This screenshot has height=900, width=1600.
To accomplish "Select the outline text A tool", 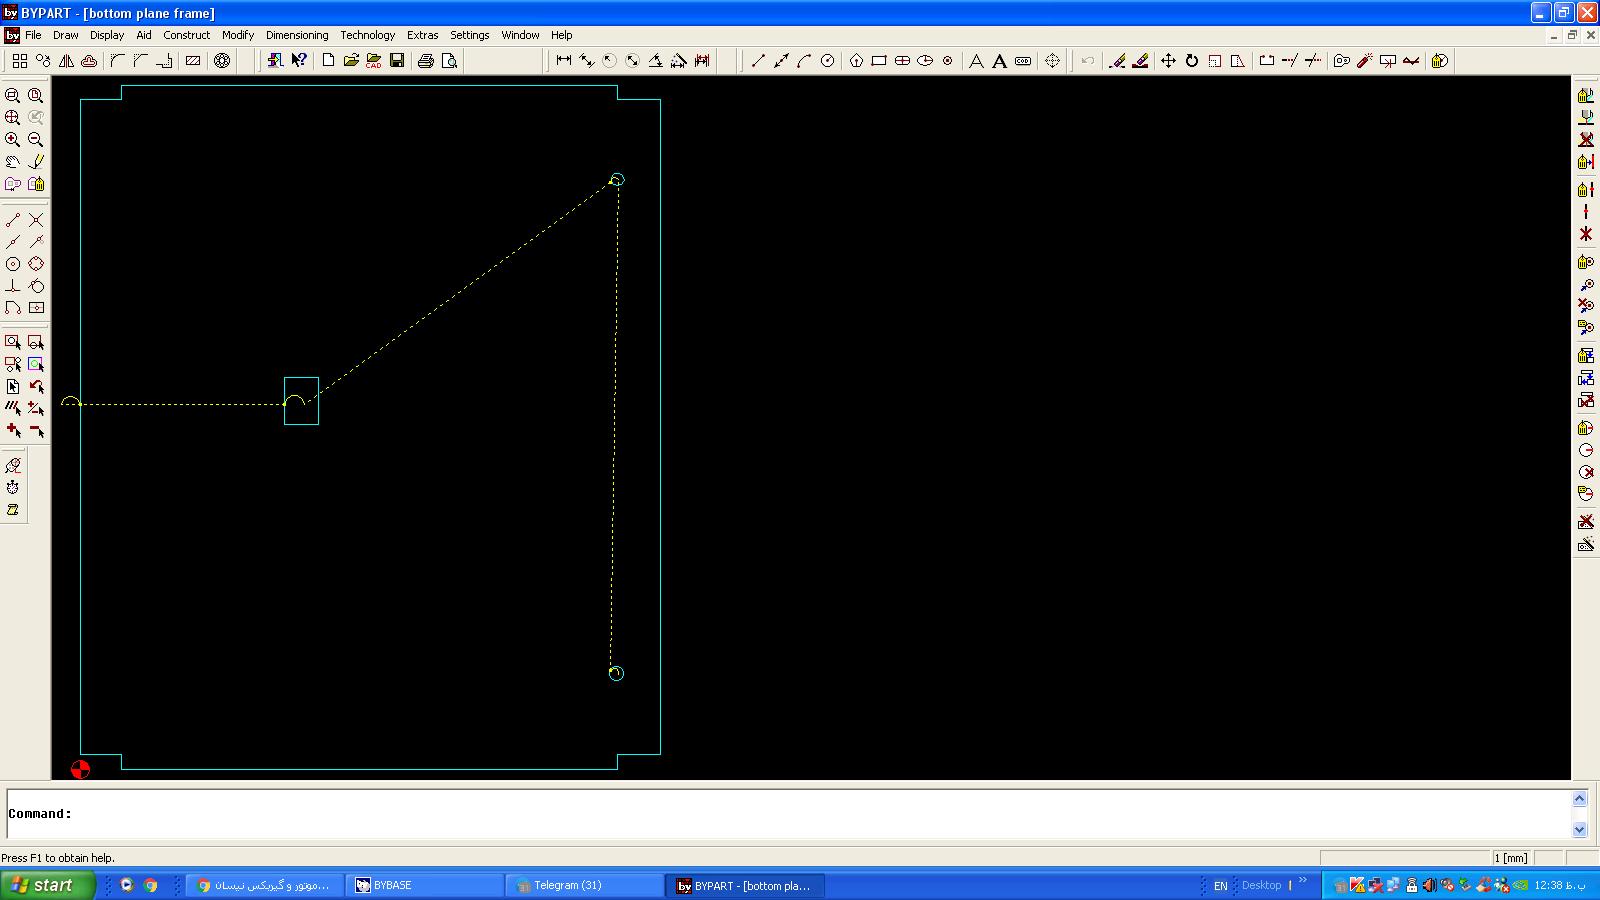I will point(976,61).
